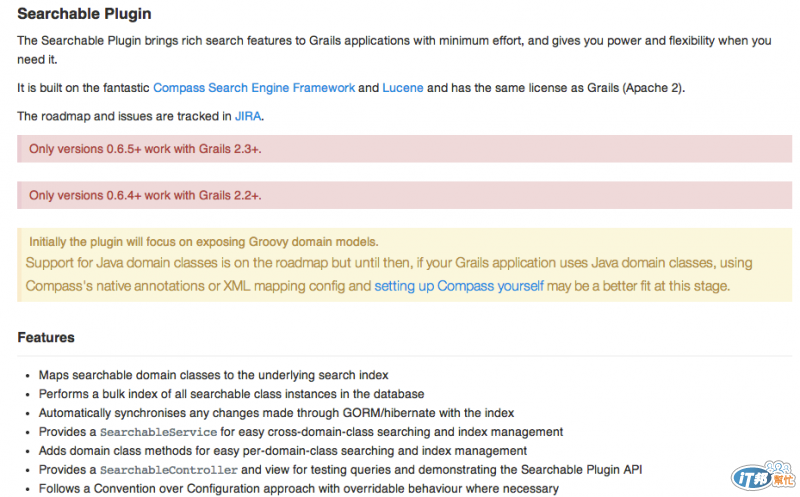Click the Grails 2.2+ version warning box
800x497 pixels.
pos(404,195)
